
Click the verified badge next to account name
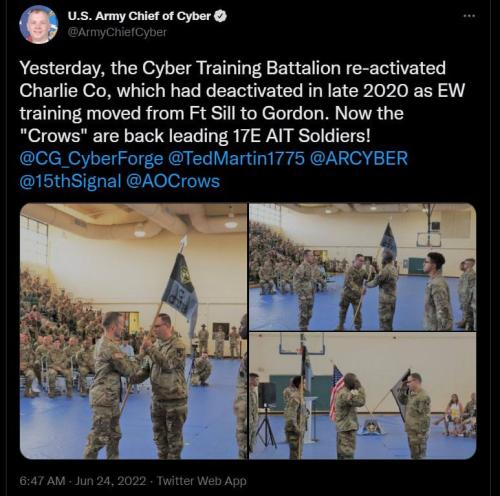point(220,16)
